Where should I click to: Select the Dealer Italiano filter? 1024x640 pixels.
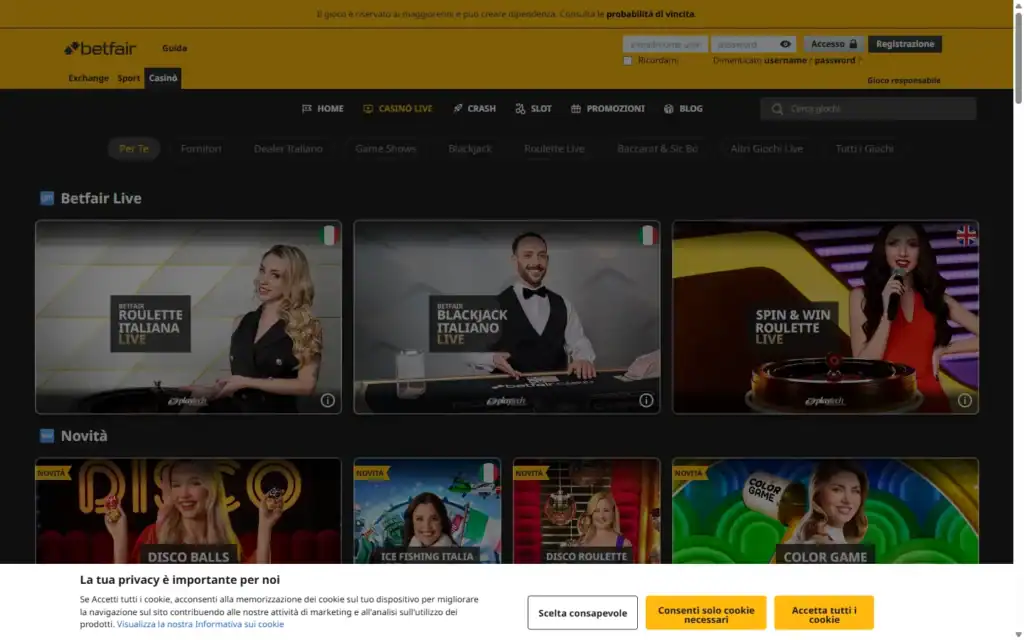(x=288, y=148)
